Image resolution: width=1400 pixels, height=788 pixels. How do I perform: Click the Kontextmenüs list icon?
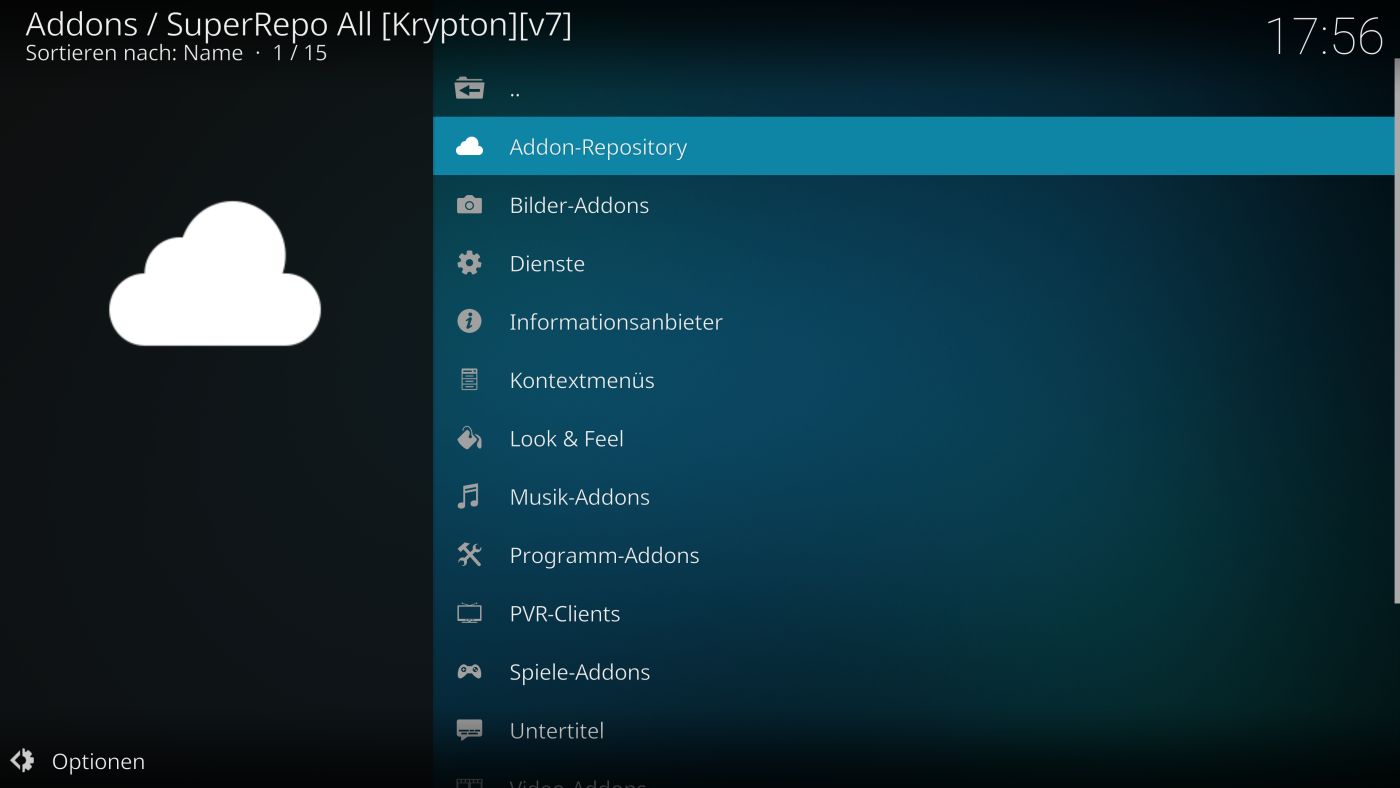469,380
